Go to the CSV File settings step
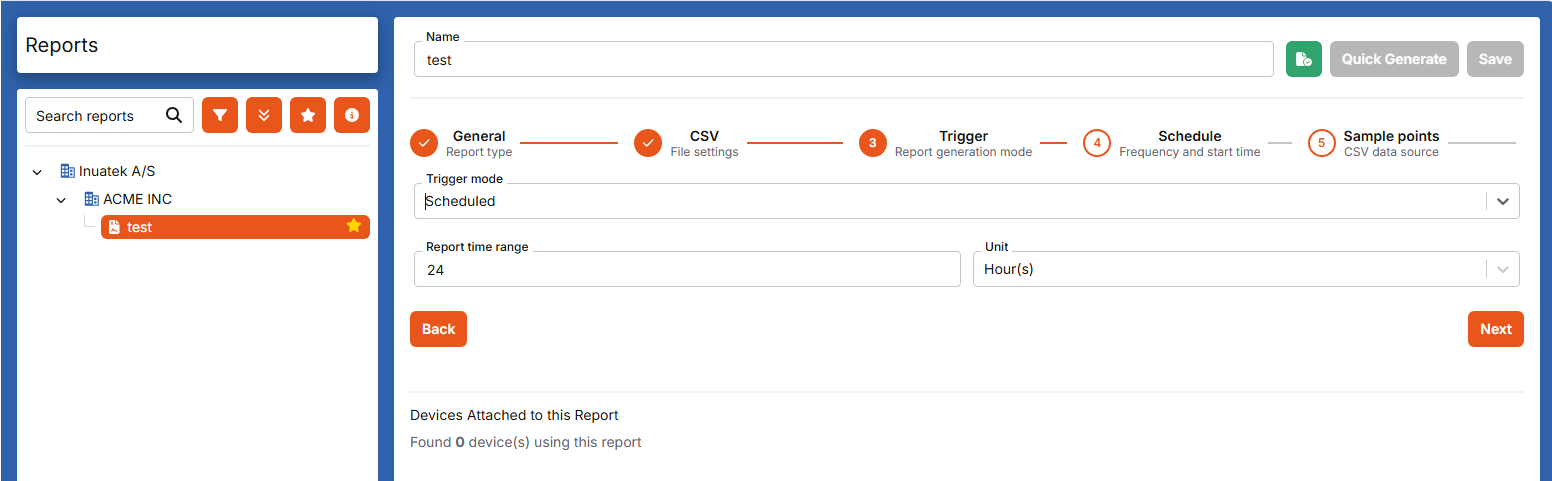Image resolution: width=1552 pixels, height=481 pixels. point(686,143)
